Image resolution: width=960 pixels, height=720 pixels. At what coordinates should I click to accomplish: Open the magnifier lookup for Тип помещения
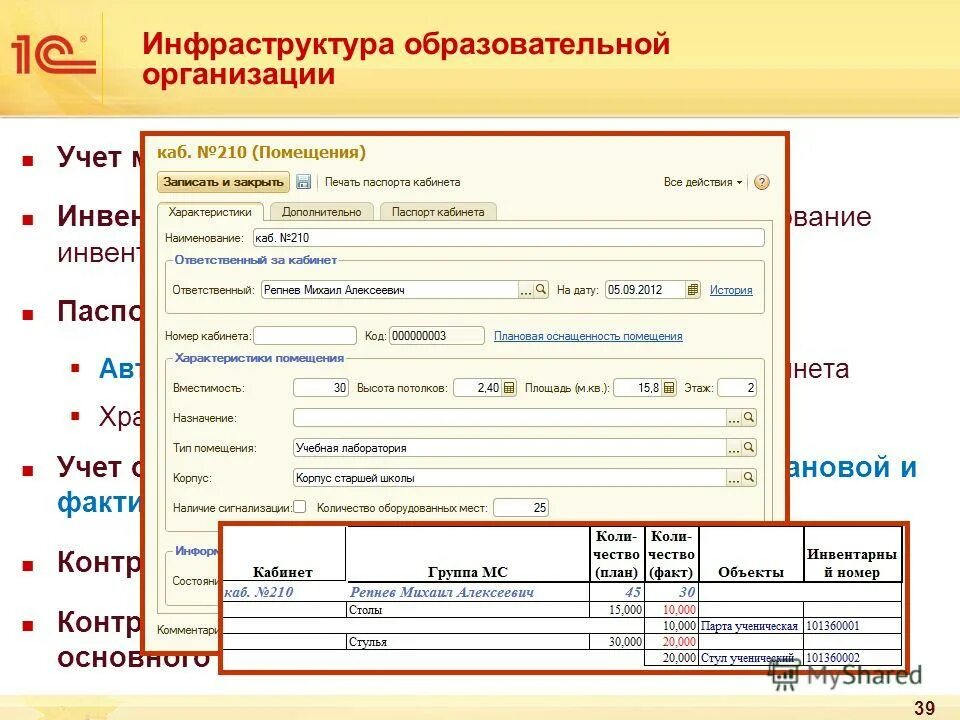click(748, 446)
